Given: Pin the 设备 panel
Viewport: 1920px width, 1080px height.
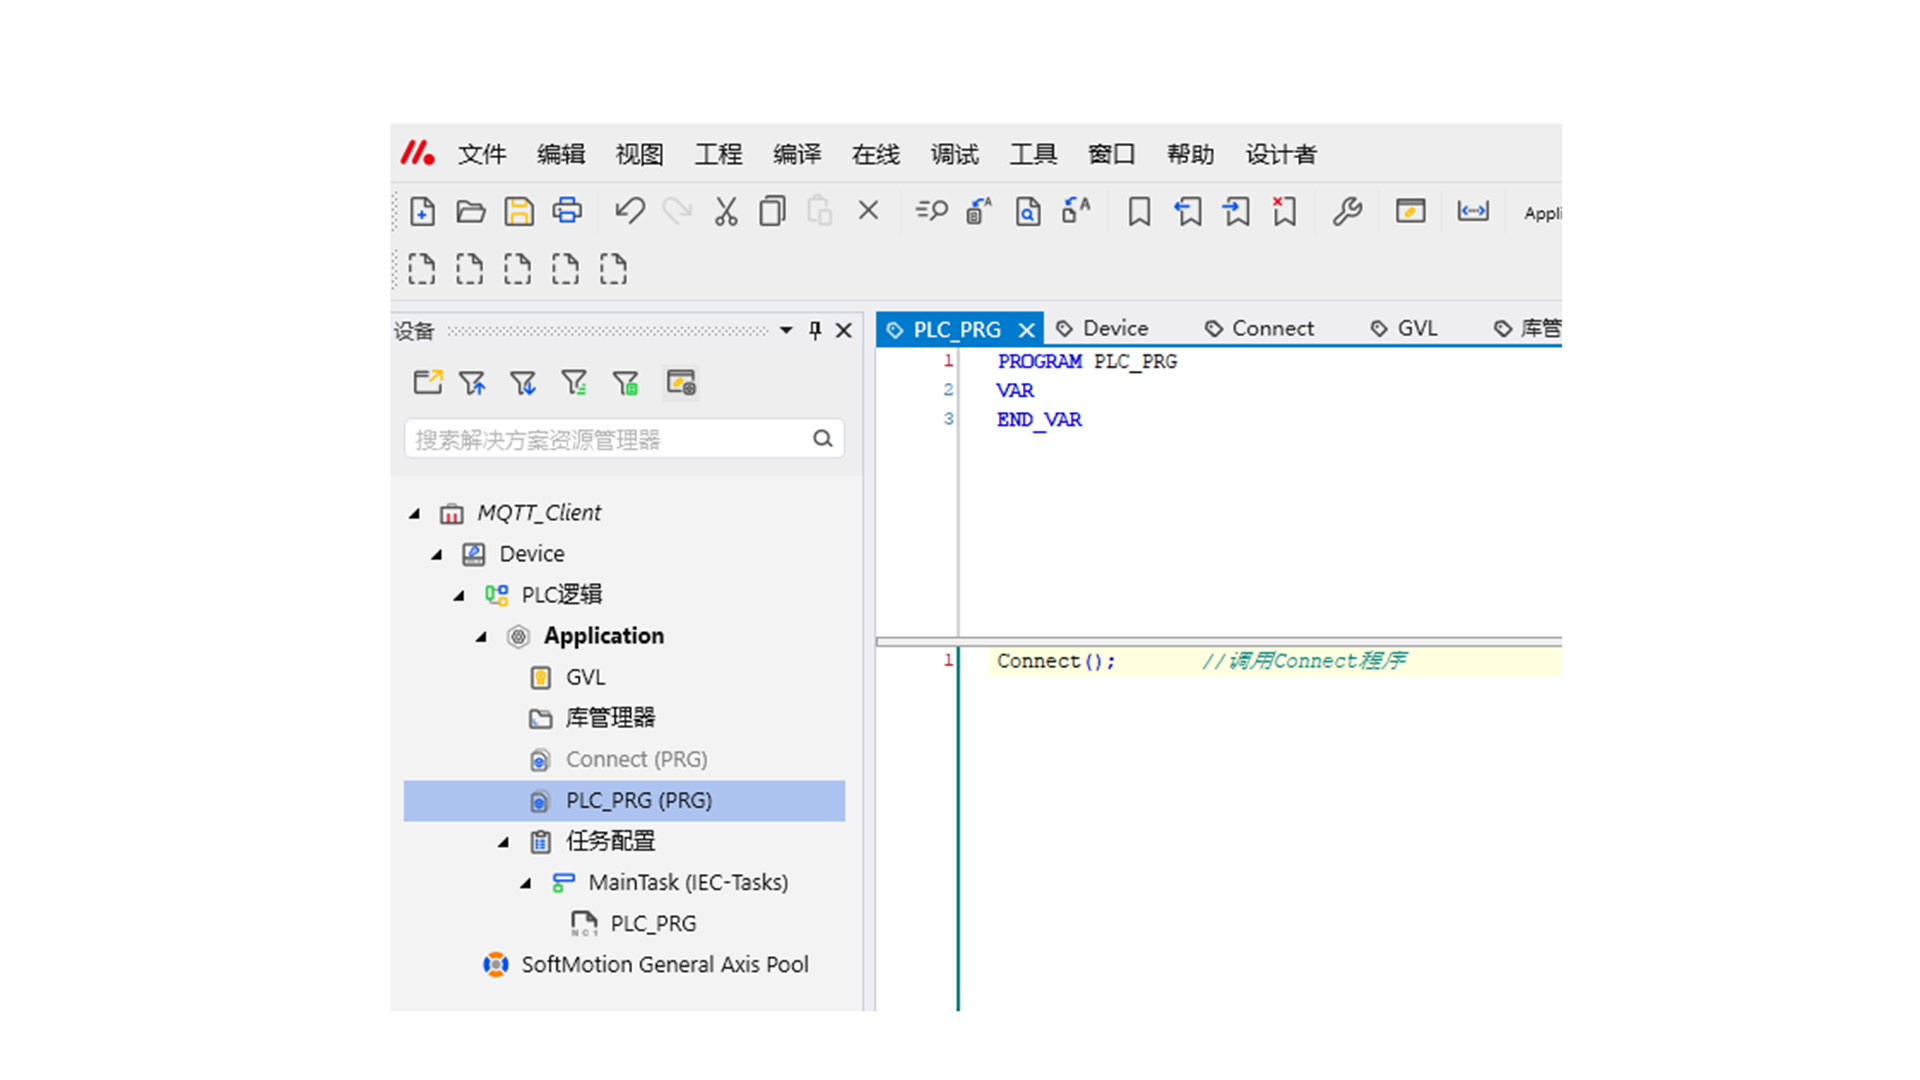Looking at the screenshot, I should (x=815, y=330).
